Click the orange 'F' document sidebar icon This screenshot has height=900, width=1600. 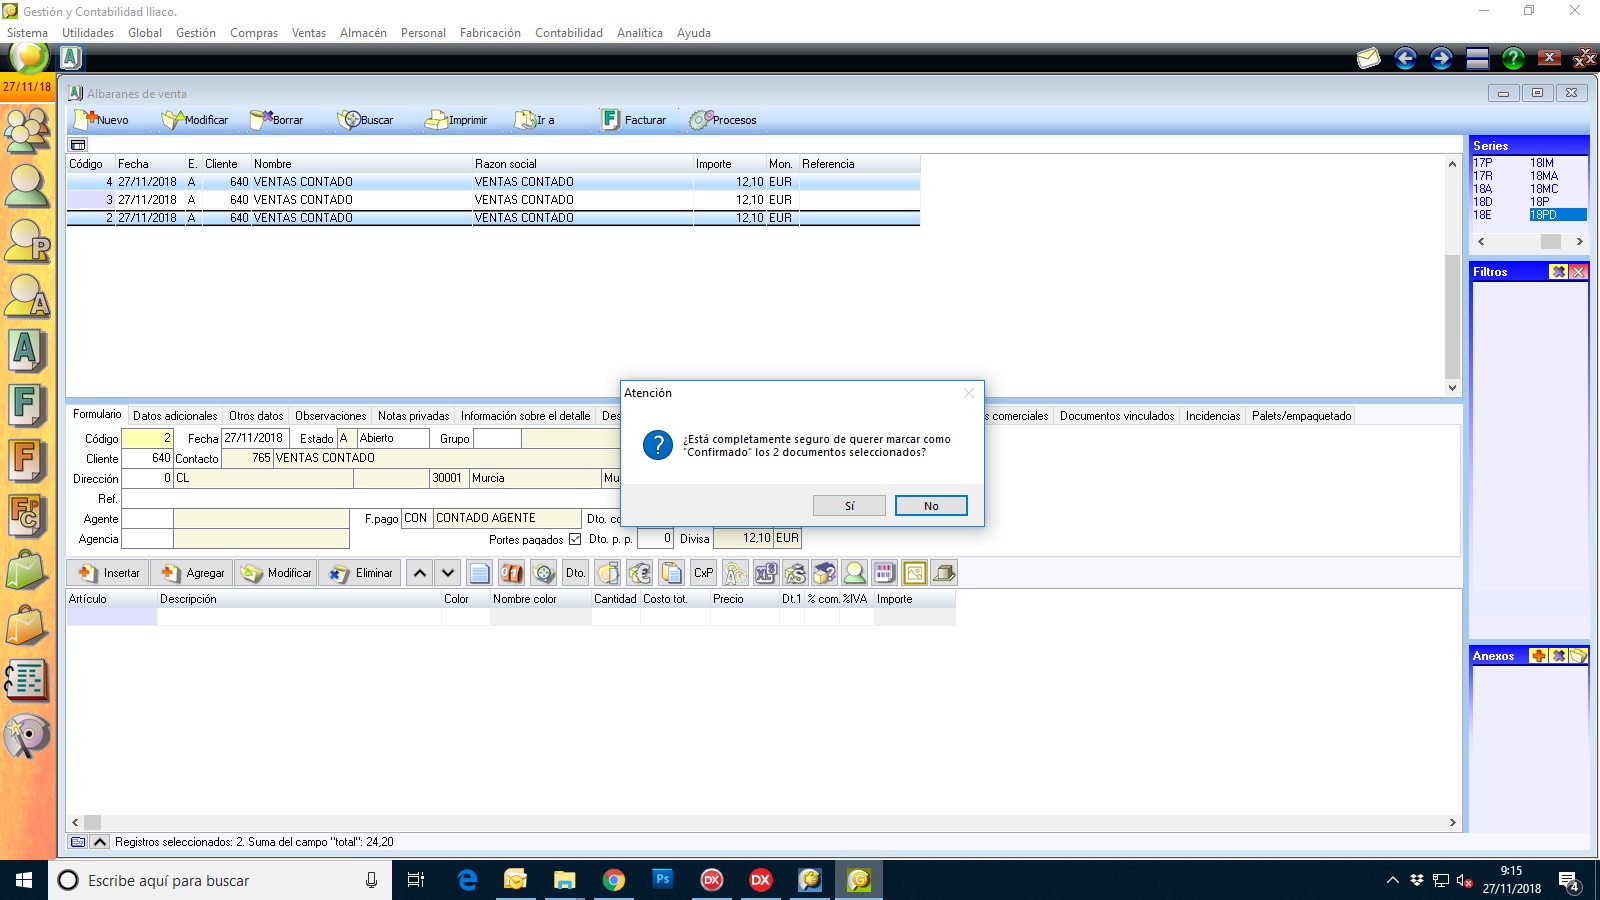click(27, 460)
